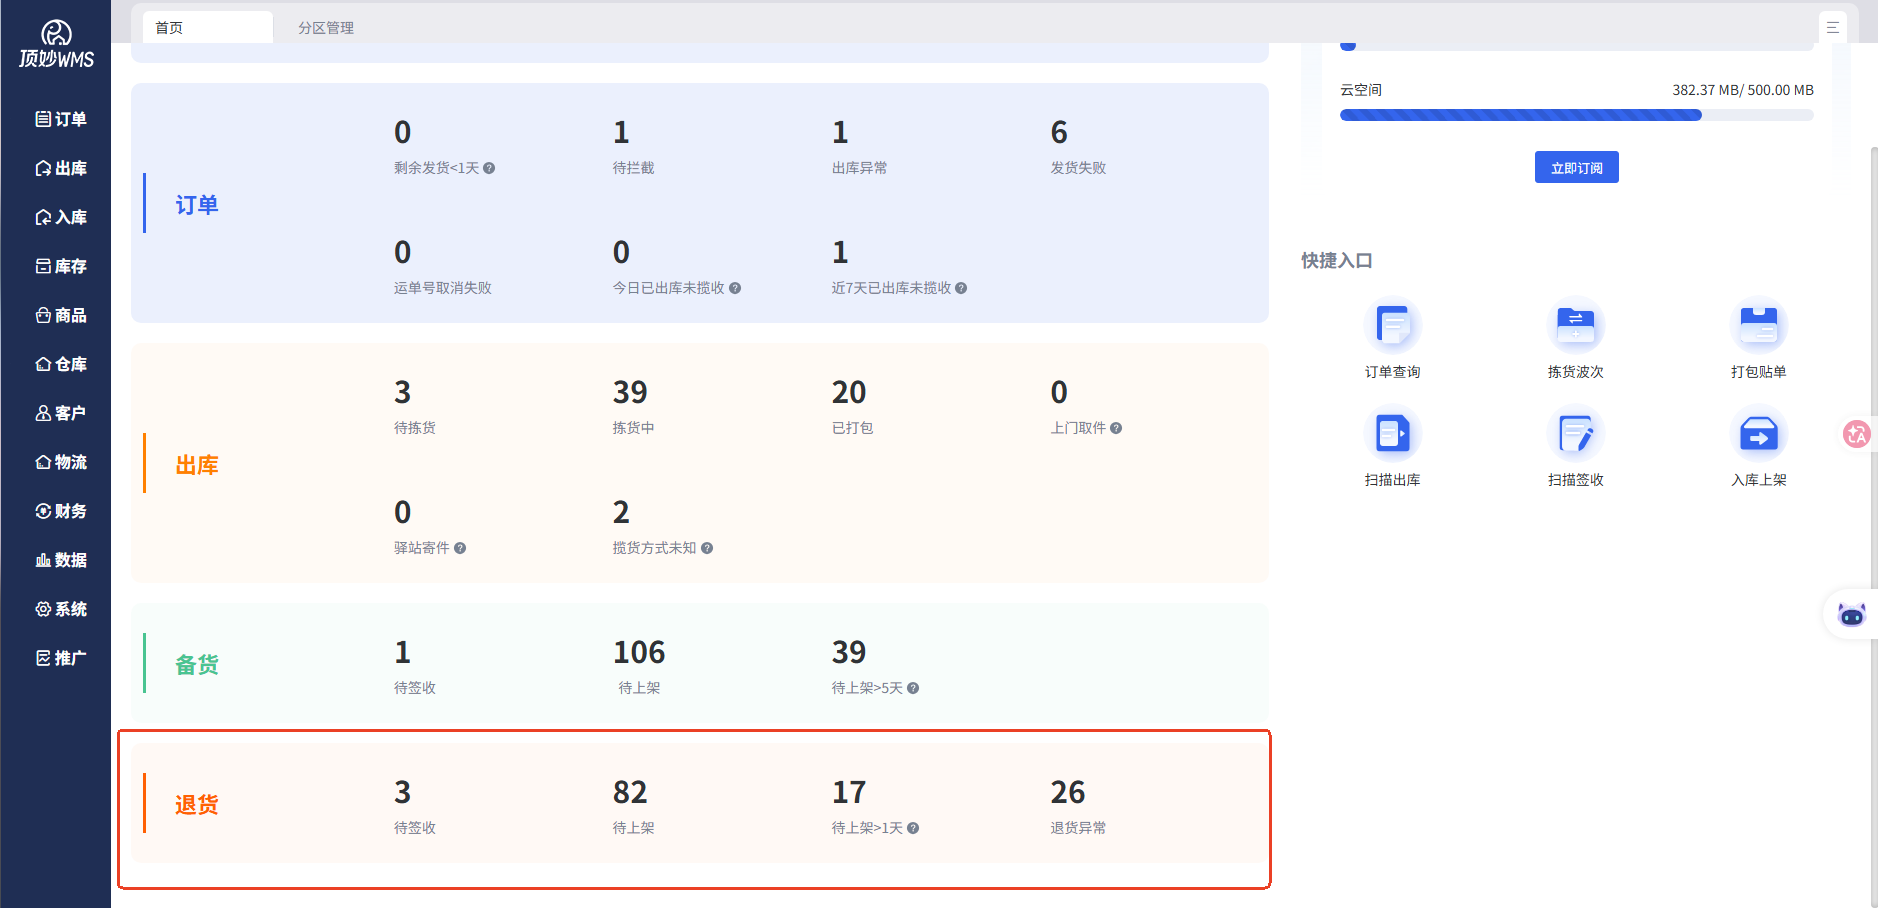Click help icon beside 上门取件

point(1116,428)
